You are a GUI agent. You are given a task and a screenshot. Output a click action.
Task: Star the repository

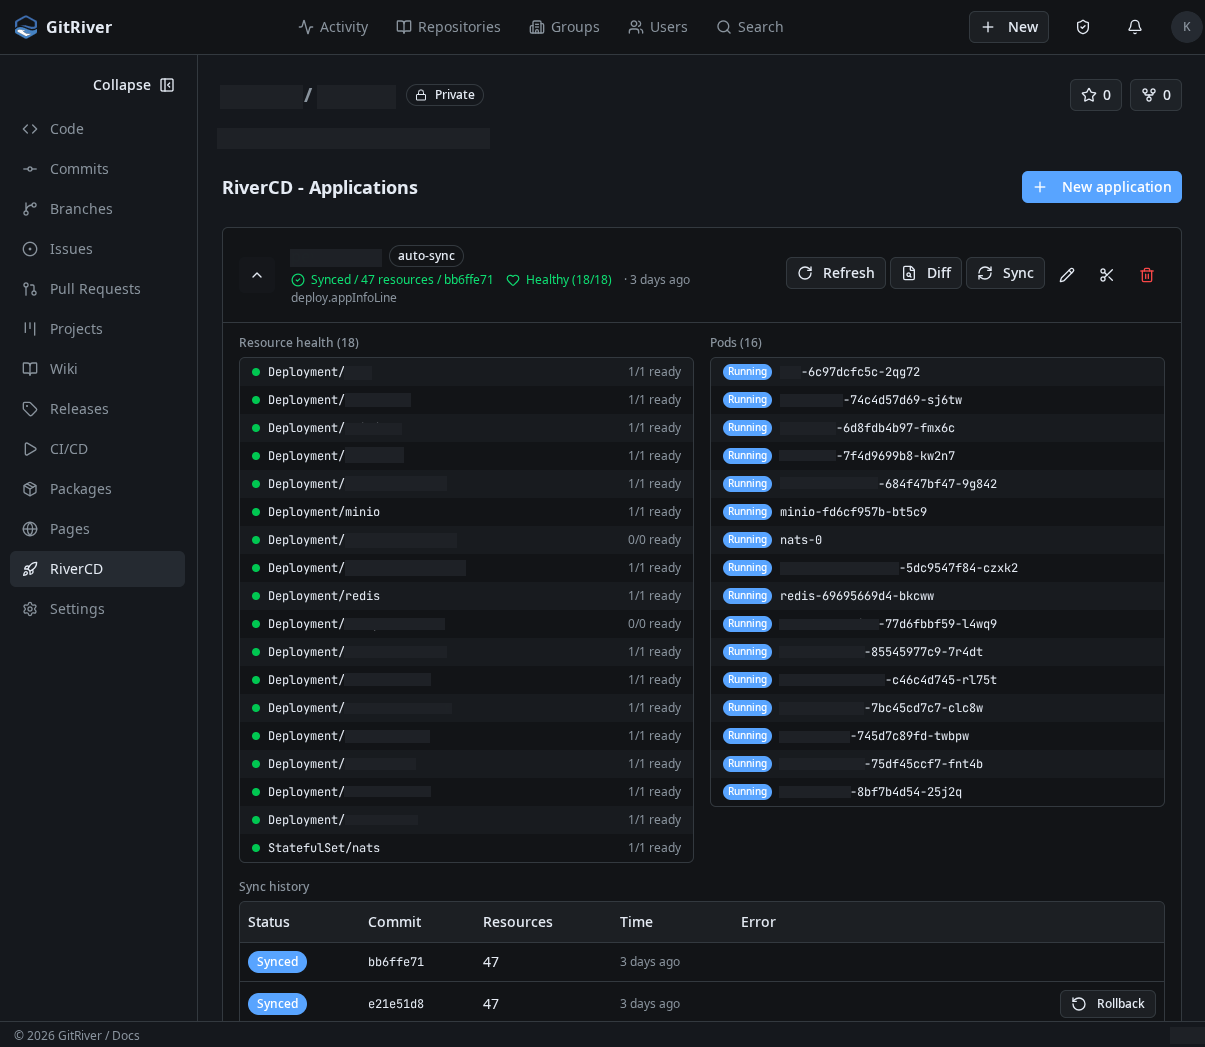tap(1096, 95)
